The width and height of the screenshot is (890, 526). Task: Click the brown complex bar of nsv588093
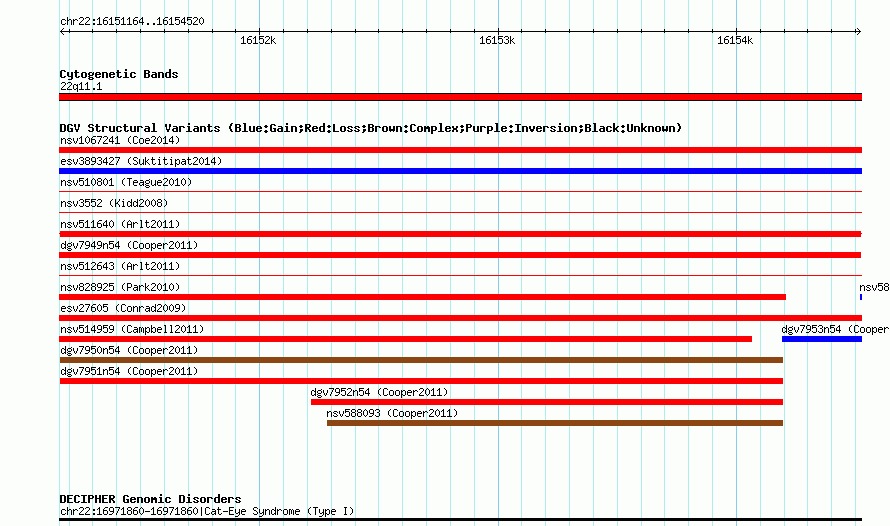pyautogui.click(x=555, y=423)
